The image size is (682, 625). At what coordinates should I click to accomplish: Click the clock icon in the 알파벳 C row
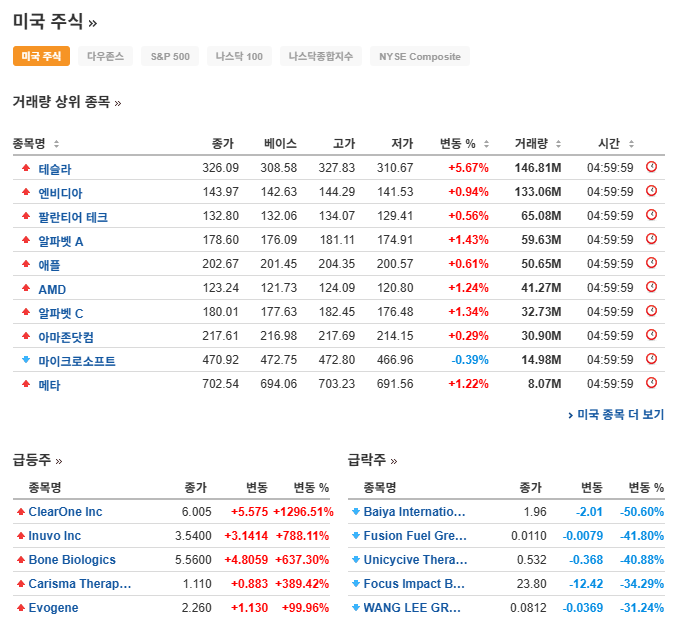pos(651,311)
